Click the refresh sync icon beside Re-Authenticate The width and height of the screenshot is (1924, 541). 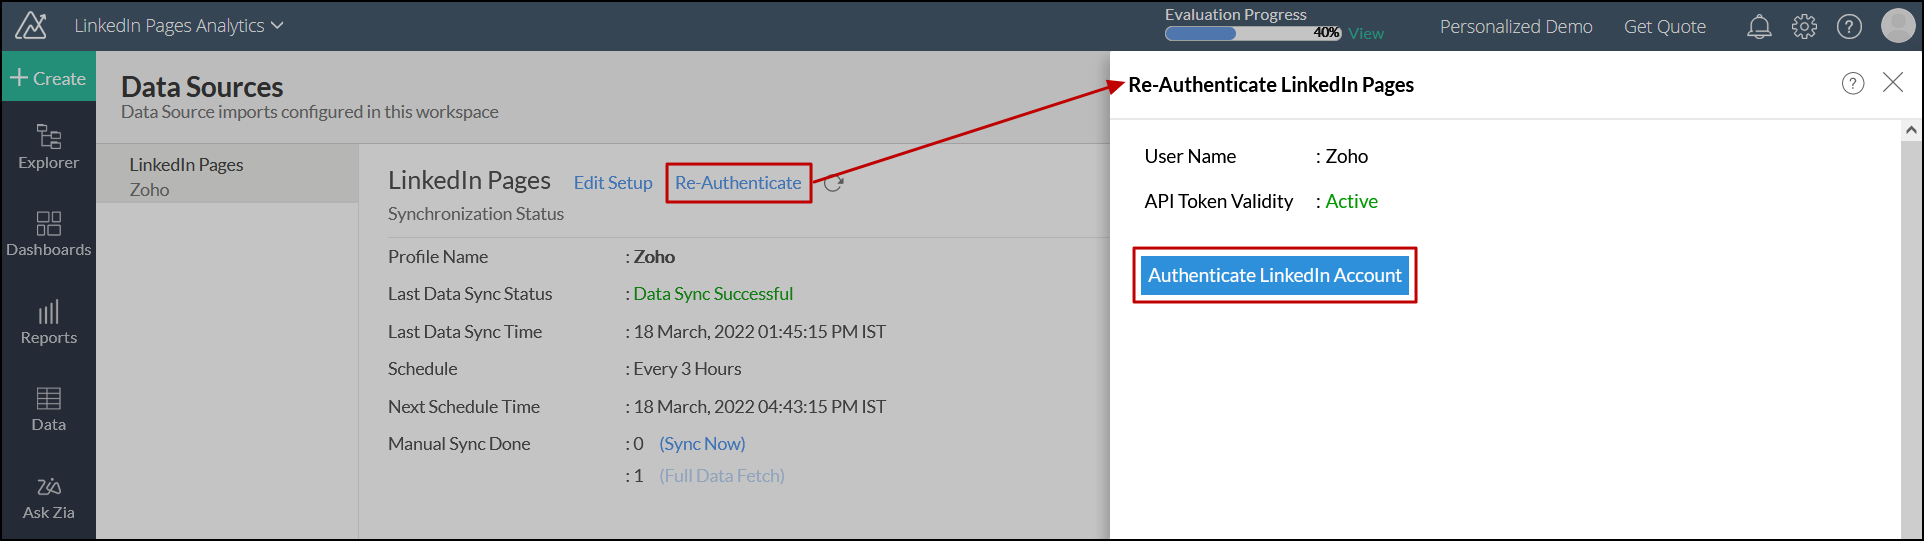click(x=834, y=184)
